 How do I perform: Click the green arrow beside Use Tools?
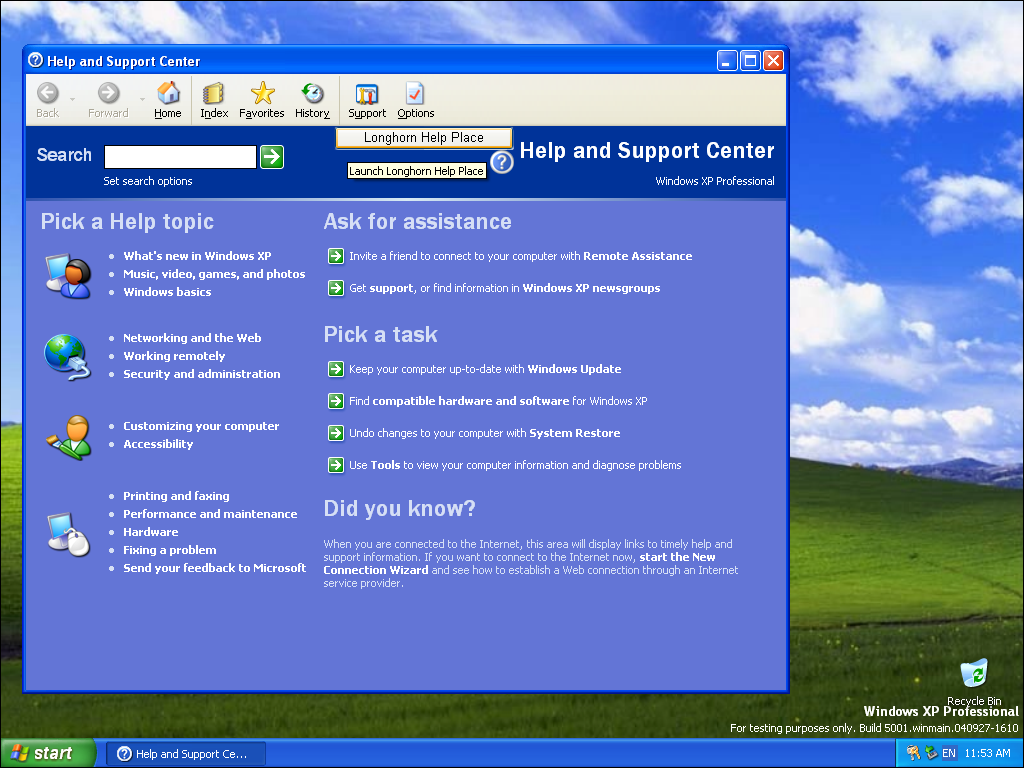coord(336,465)
